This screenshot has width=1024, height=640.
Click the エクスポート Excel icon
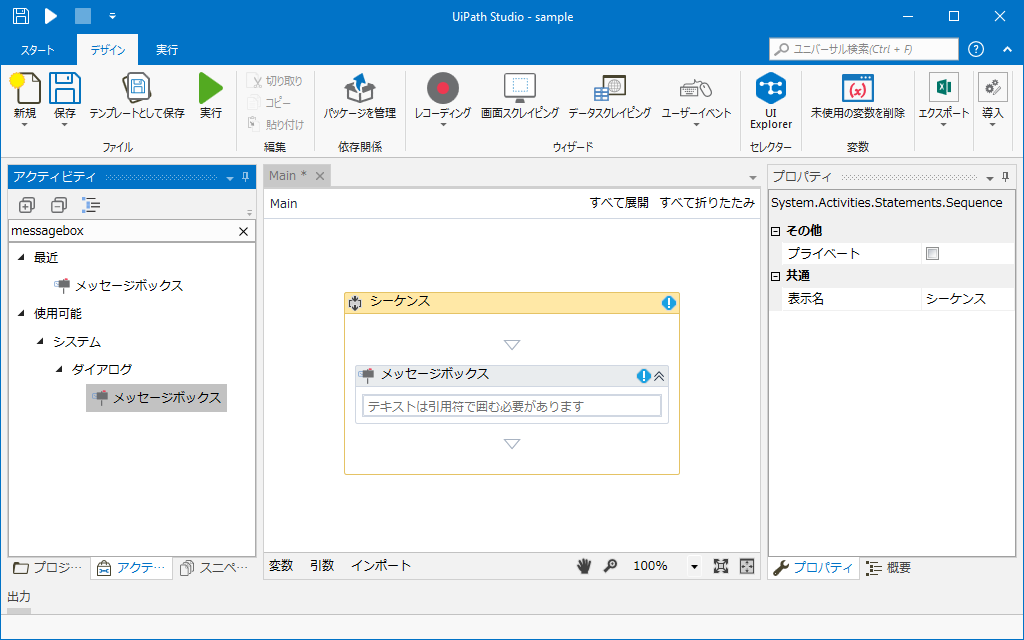(x=944, y=87)
